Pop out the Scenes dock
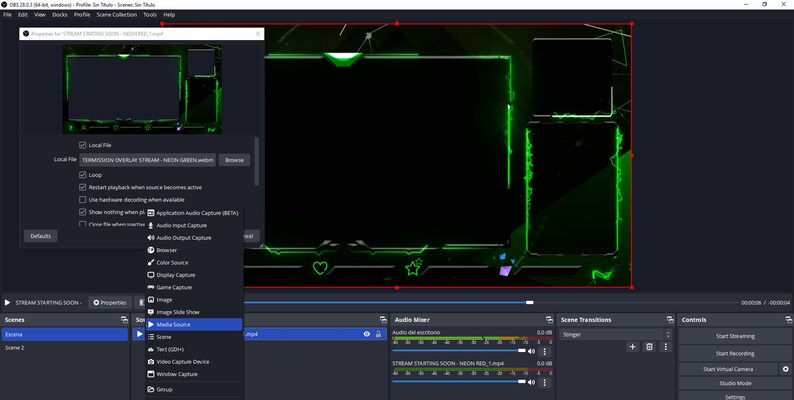 [124, 320]
